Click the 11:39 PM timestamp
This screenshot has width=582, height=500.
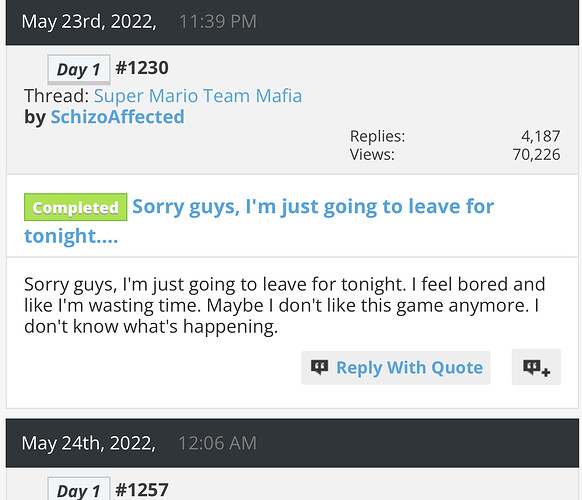pyautogui.click(x=218, y=22)
